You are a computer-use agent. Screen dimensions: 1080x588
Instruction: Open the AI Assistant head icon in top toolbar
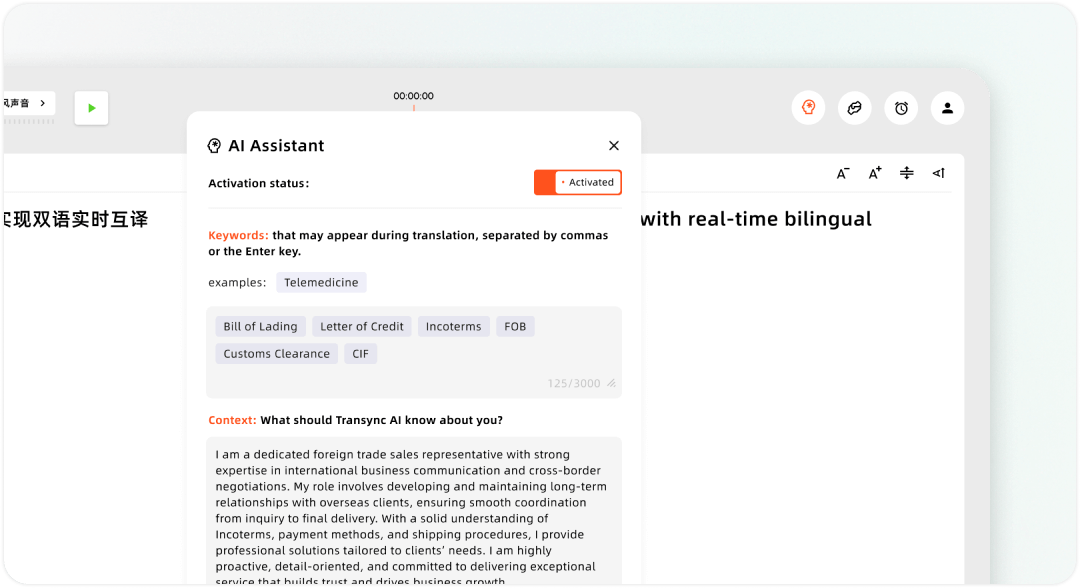point(809,108)
